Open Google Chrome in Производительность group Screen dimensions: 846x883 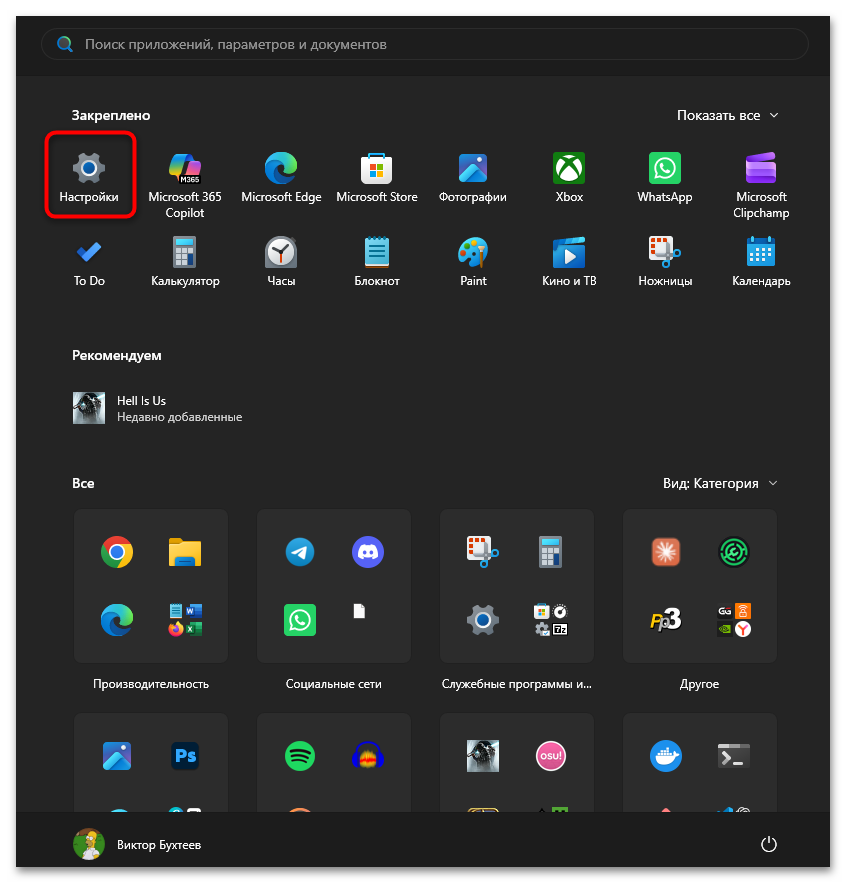tap(117, 552)
